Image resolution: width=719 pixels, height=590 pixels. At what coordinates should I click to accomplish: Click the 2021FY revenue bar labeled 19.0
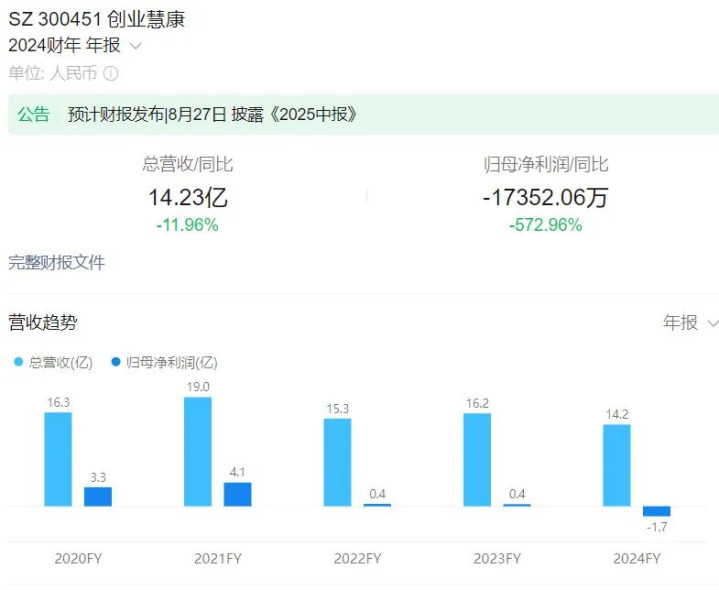pos(198,452)
